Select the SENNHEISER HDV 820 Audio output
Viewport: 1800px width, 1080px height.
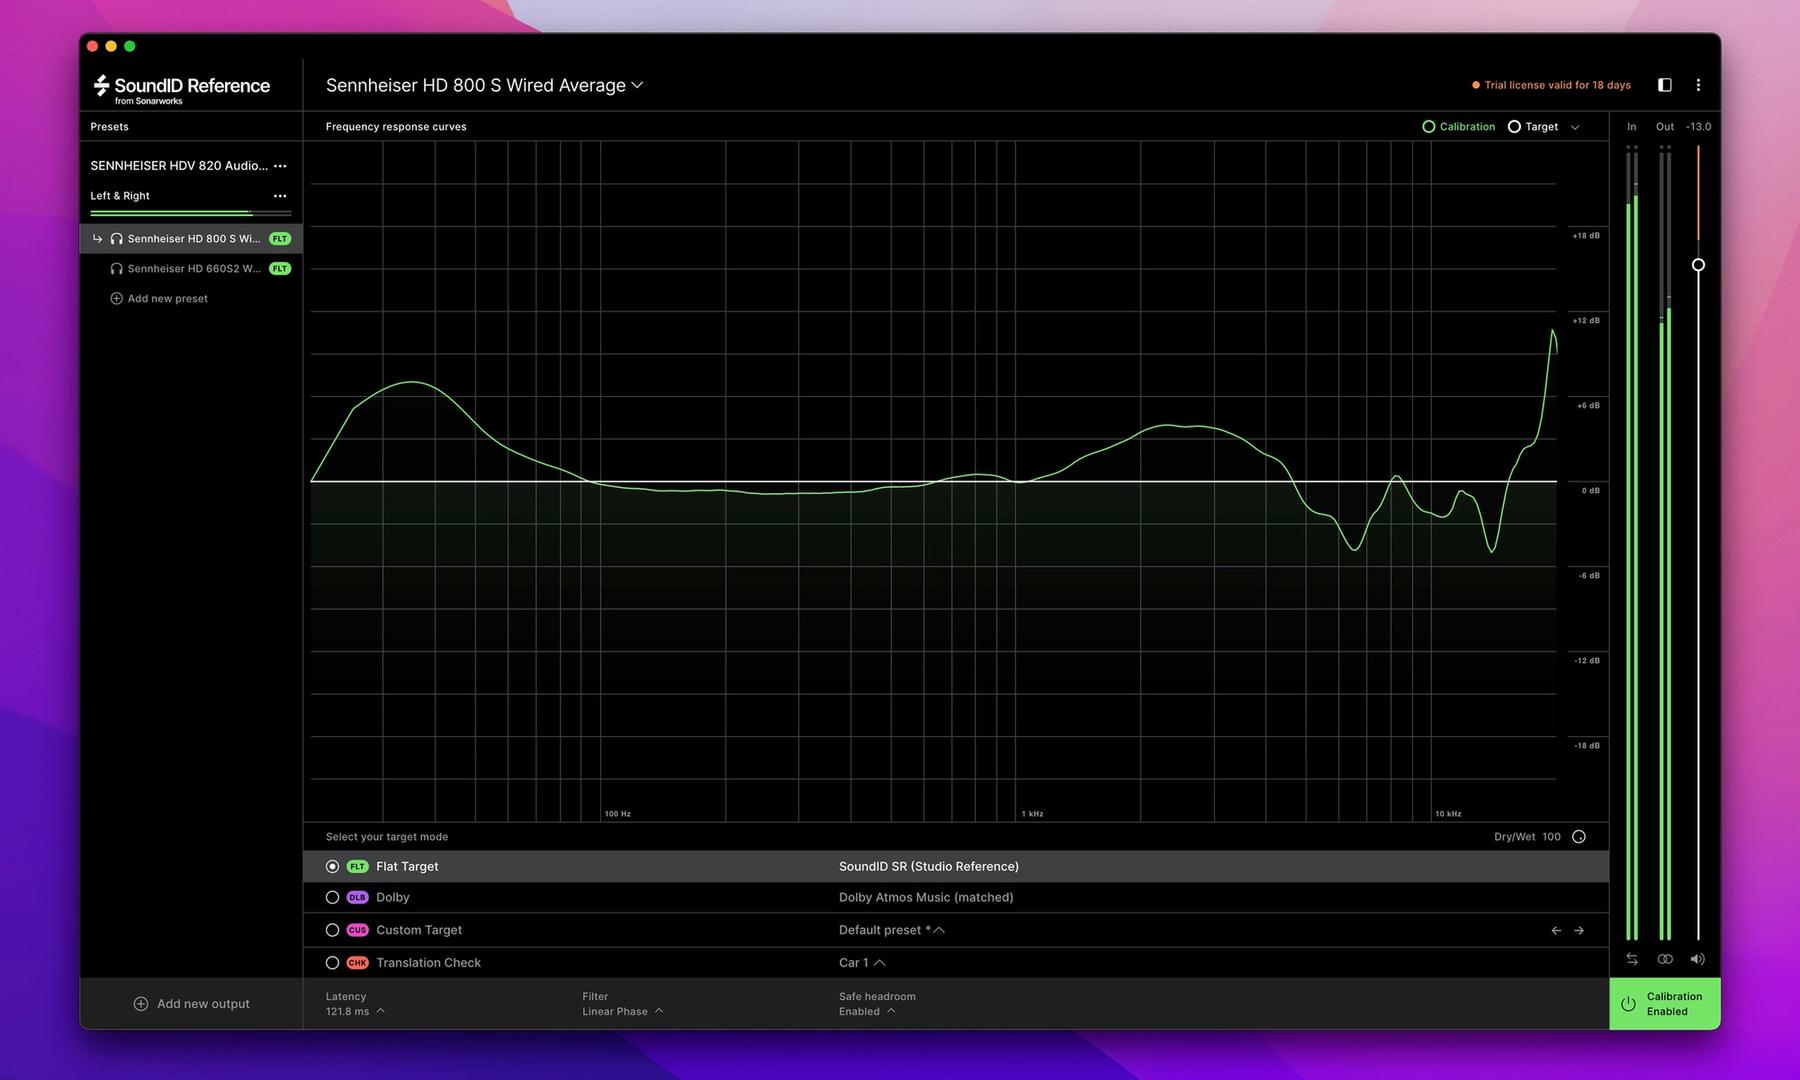click(x=179, y=166)
